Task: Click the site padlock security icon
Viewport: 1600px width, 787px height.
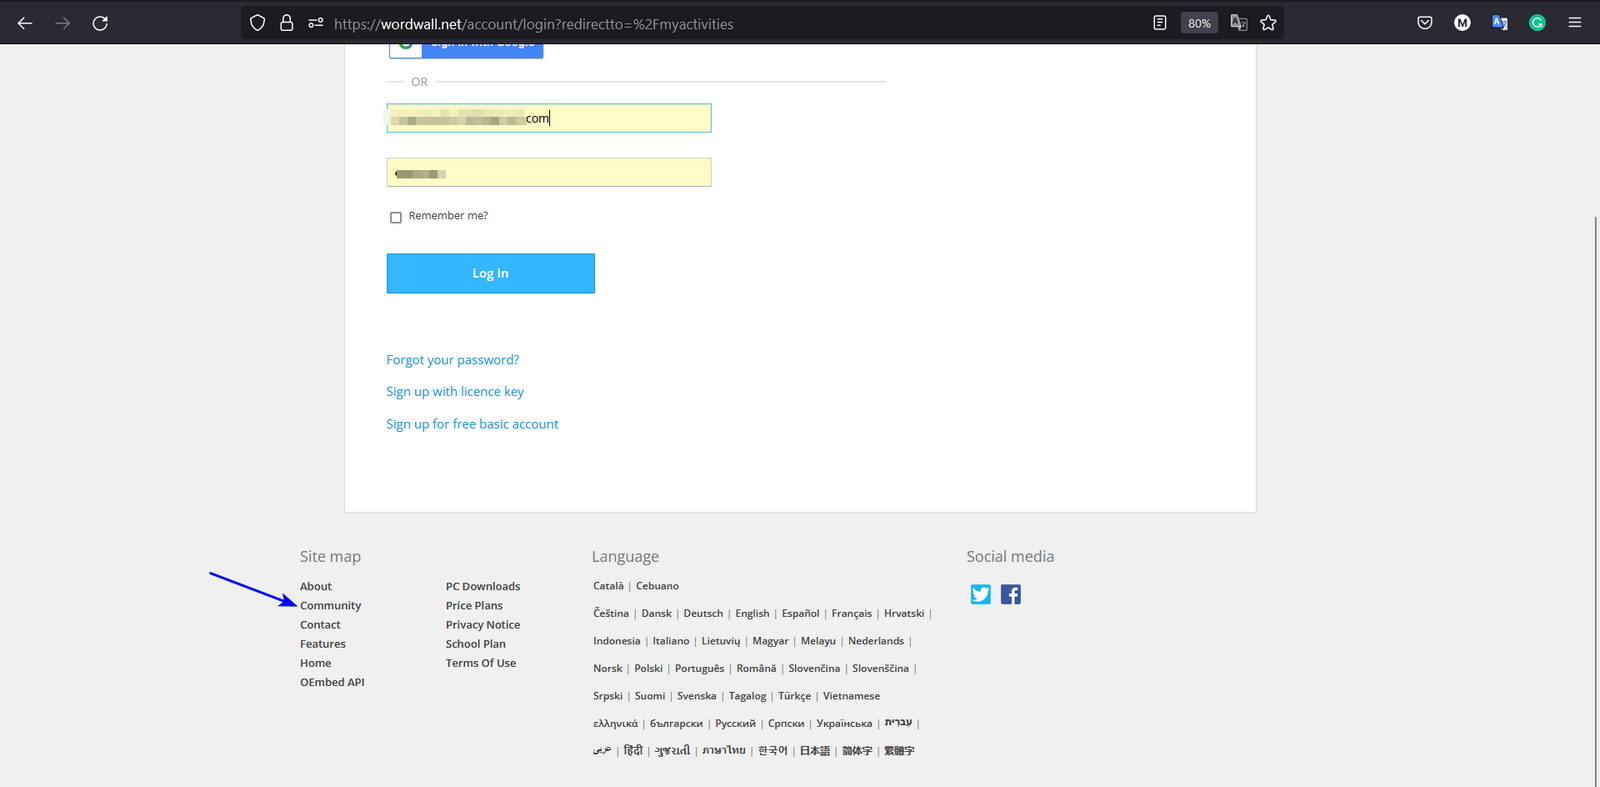Action: 287,23
